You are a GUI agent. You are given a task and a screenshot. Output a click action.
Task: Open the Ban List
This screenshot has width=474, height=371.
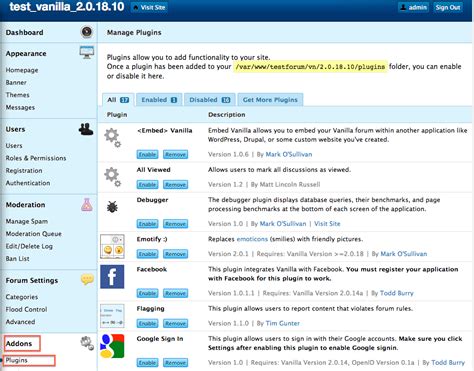click(x=17, y=259)
